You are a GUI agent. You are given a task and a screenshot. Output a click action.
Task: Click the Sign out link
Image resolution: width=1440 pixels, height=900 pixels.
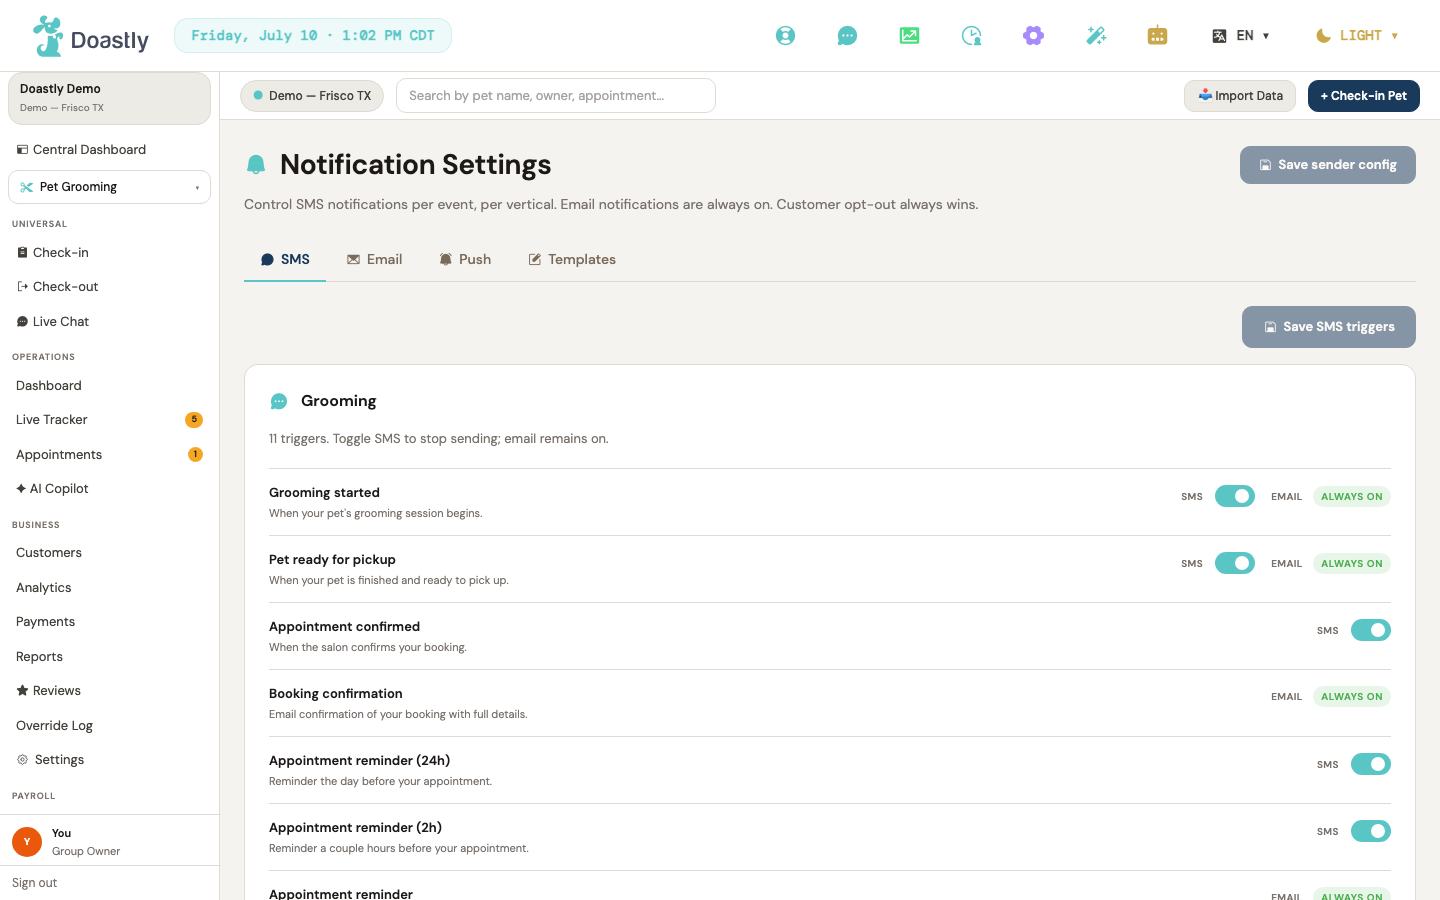(x=35, y=883)
